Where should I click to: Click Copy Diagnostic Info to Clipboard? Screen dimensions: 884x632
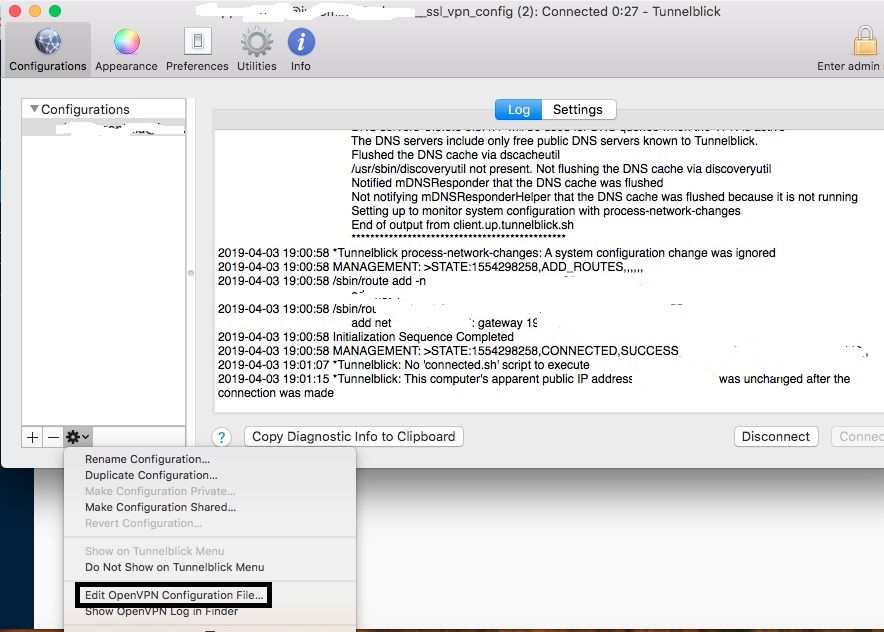353,436
